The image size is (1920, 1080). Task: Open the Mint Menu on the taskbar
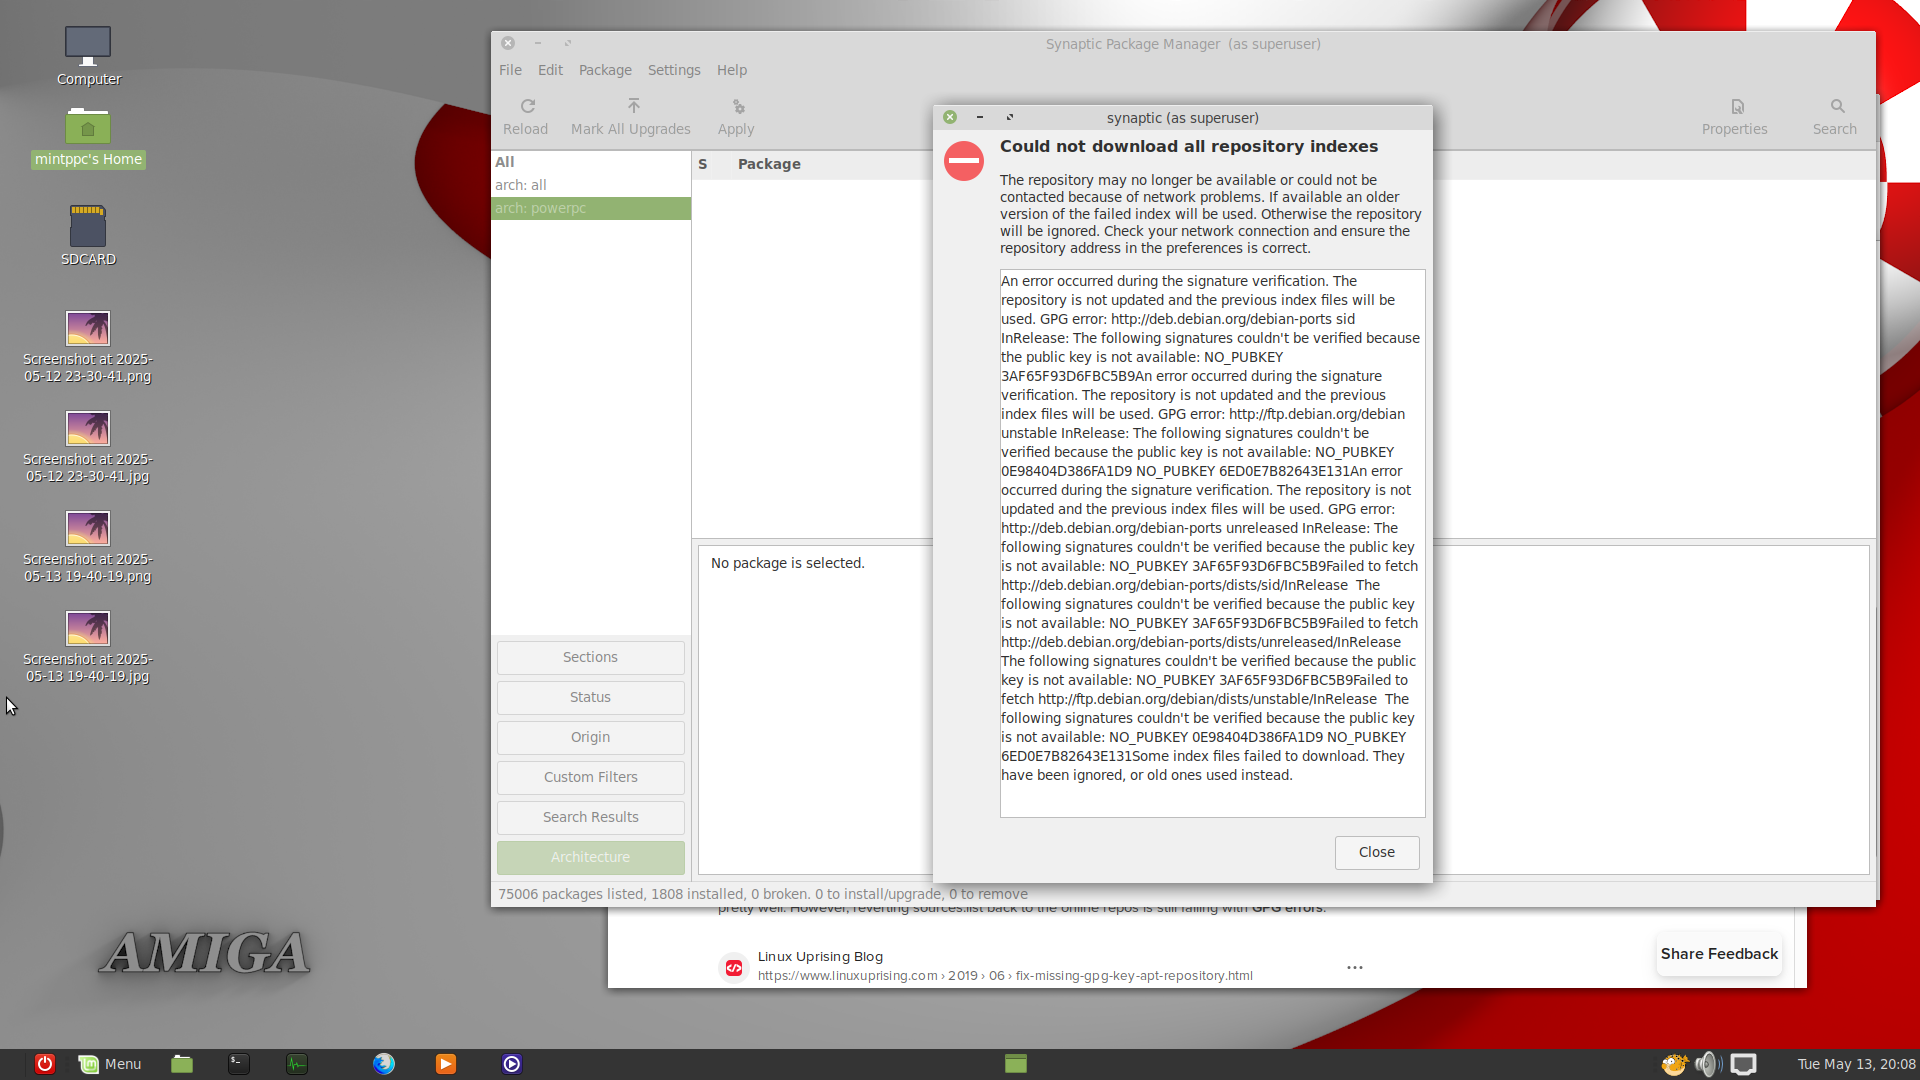pyautogui.click(x=111, y=1064)
